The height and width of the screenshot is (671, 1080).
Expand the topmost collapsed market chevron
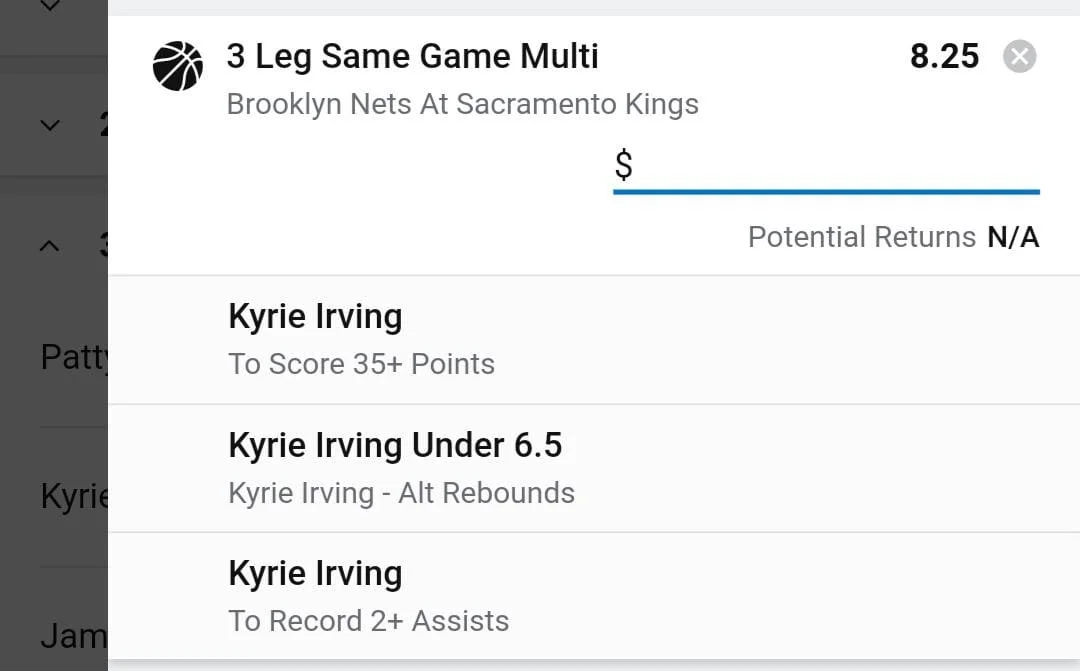click(50, 6)
